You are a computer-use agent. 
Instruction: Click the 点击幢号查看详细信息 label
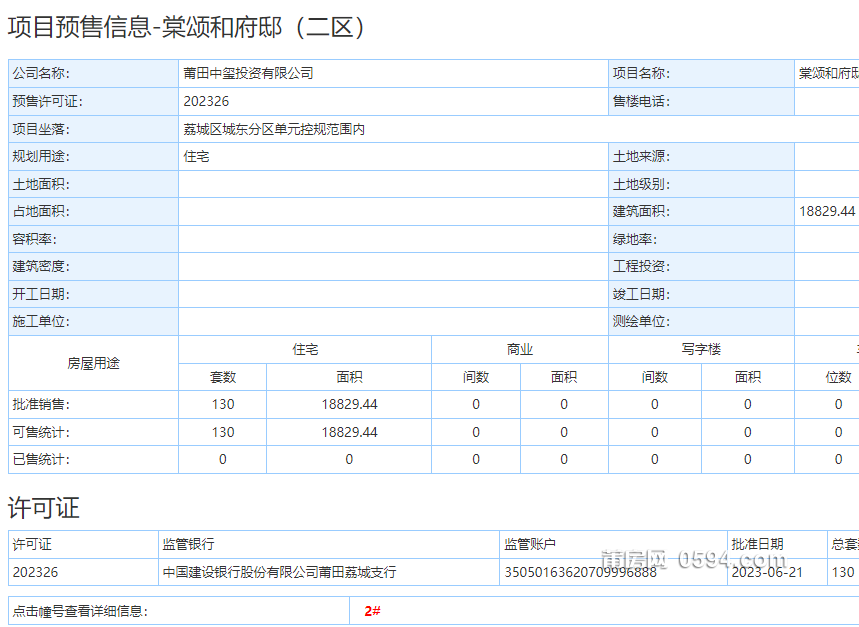(x=80, y=611)
